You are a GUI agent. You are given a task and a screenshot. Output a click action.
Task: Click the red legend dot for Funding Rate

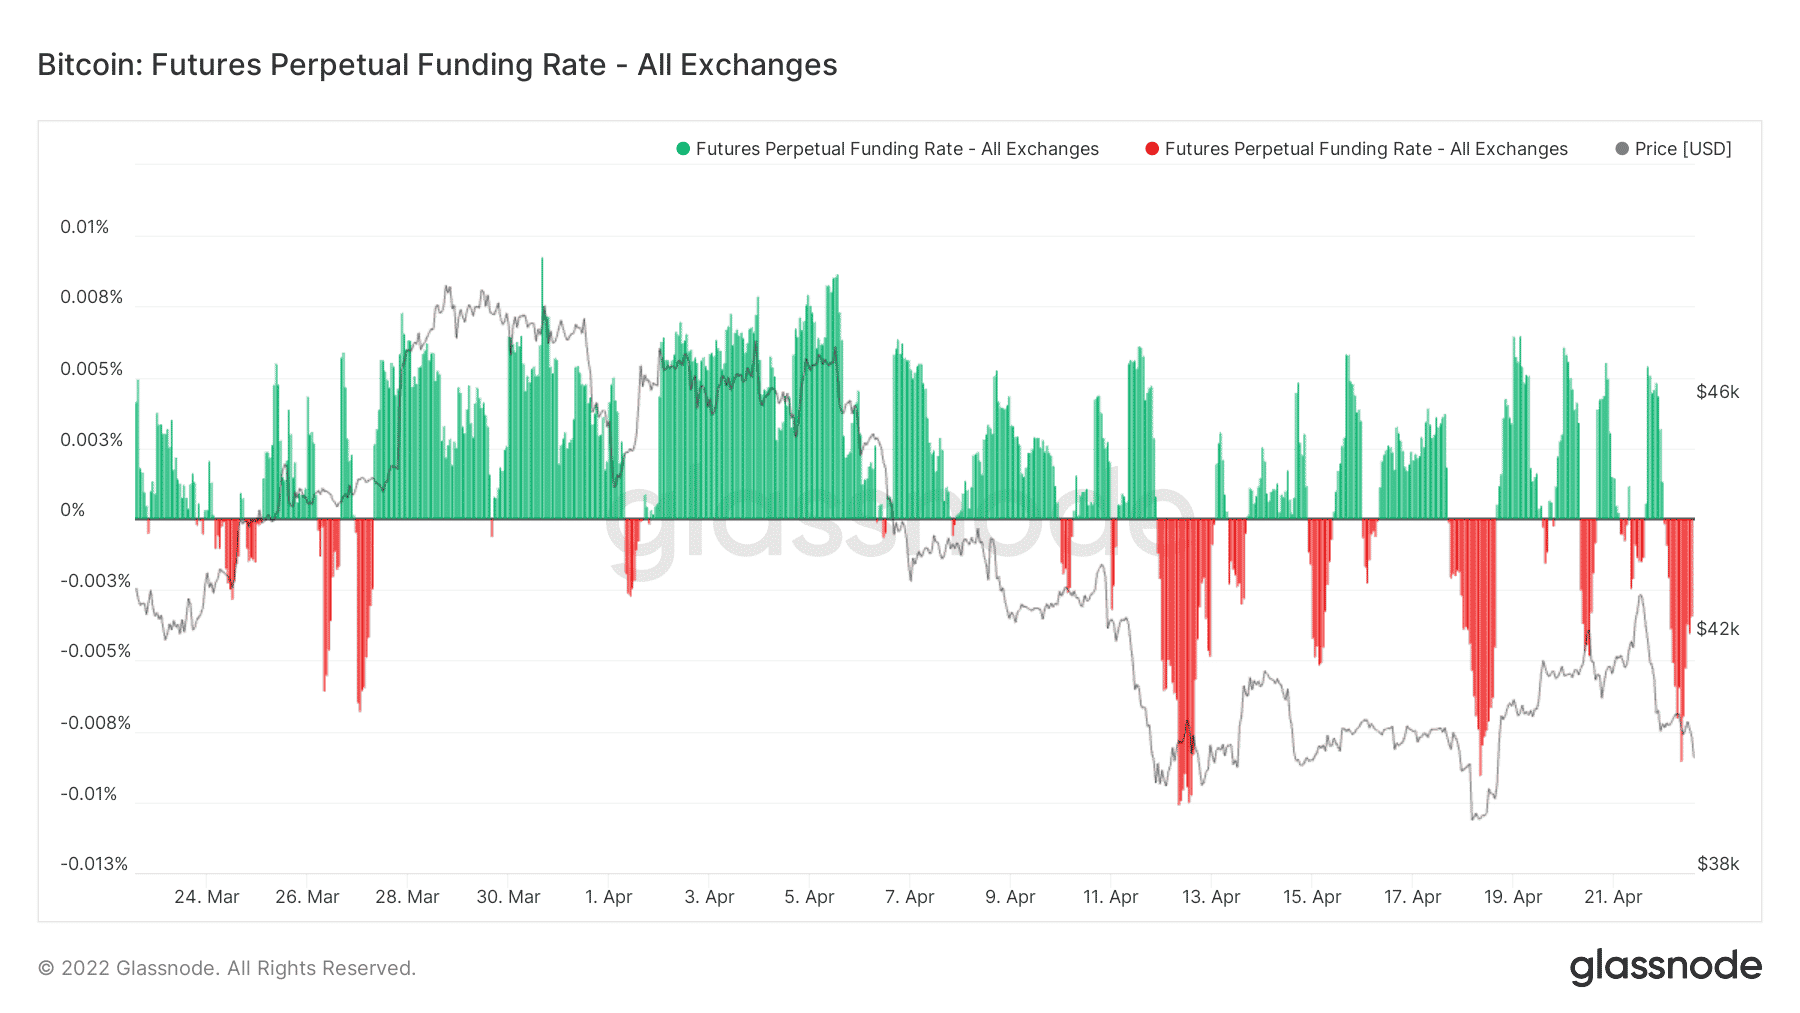tap(1152, 149)
